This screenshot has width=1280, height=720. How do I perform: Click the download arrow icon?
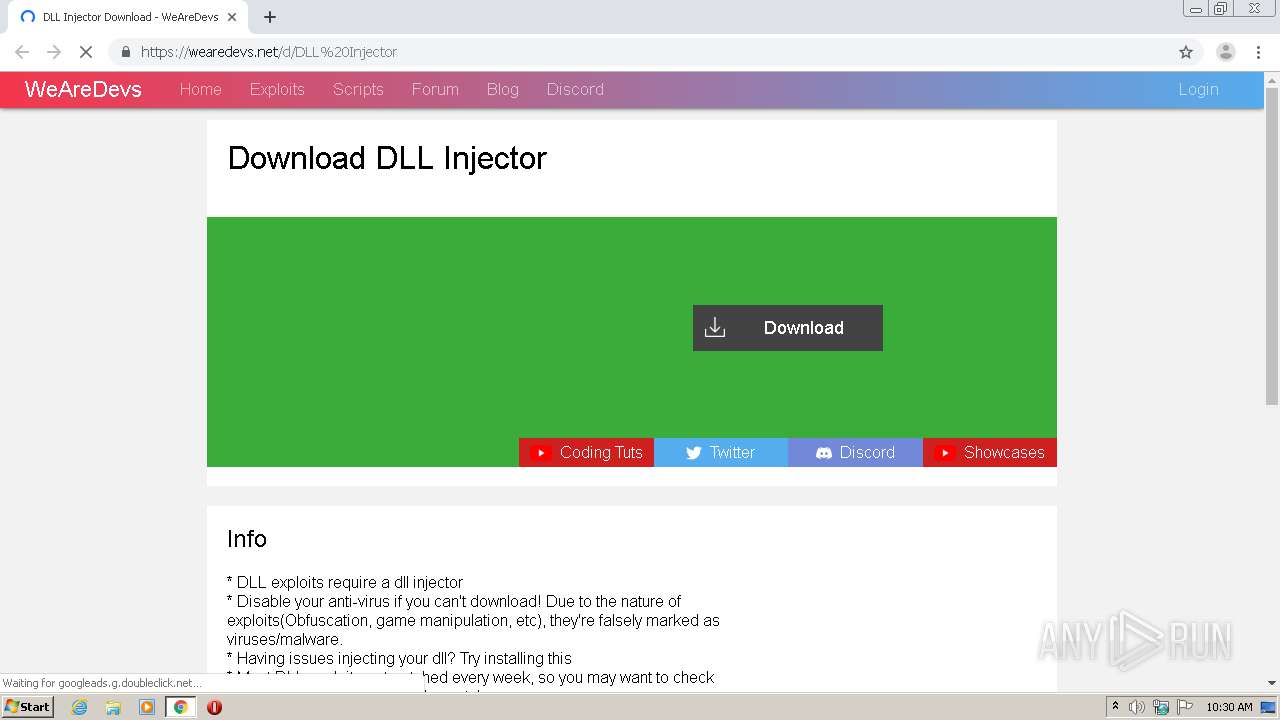(715, 328)
